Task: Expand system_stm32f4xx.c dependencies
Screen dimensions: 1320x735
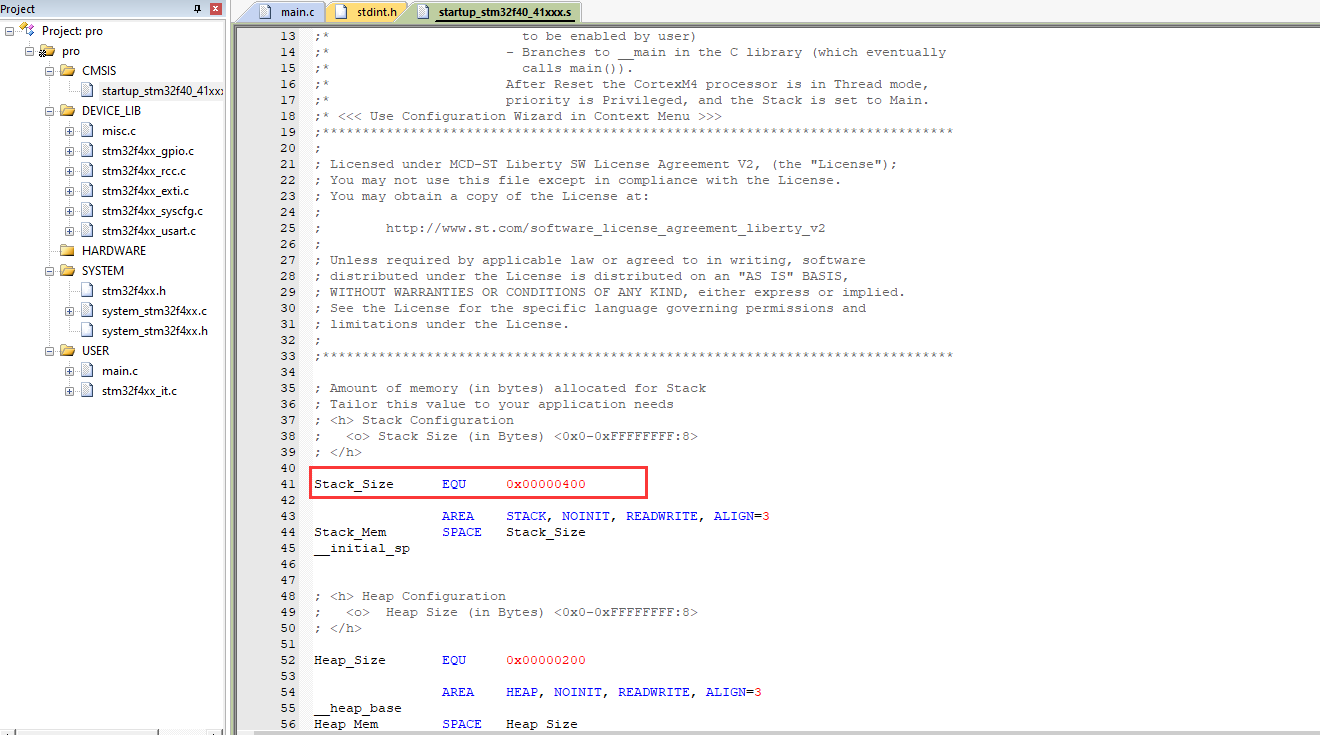Action: click(x=70, y=311)
